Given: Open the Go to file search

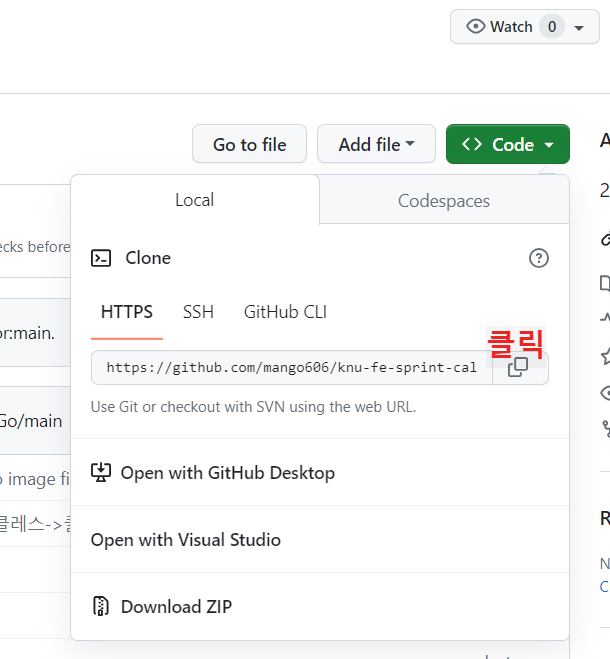Looking at the screenshot, I should point(249,144).
